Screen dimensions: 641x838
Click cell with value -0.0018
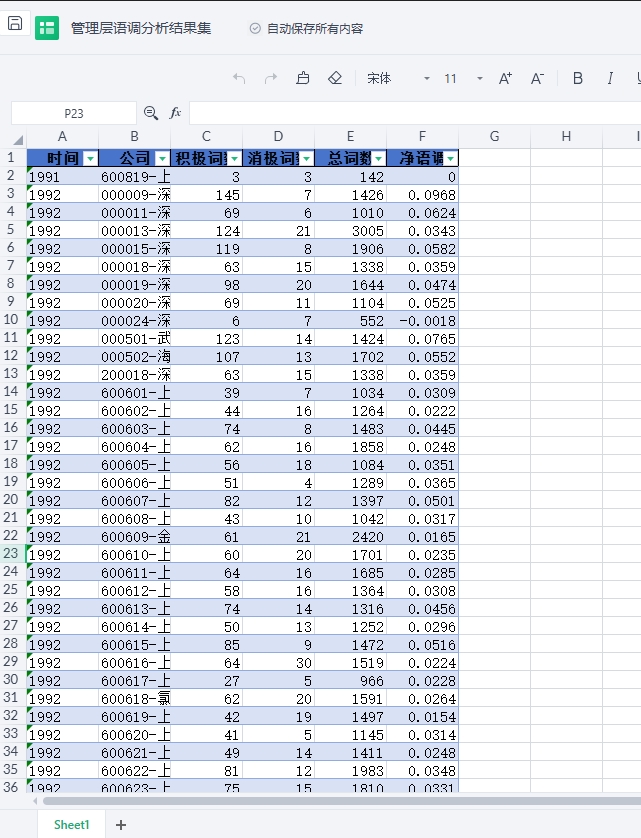[x=422, y=321]
